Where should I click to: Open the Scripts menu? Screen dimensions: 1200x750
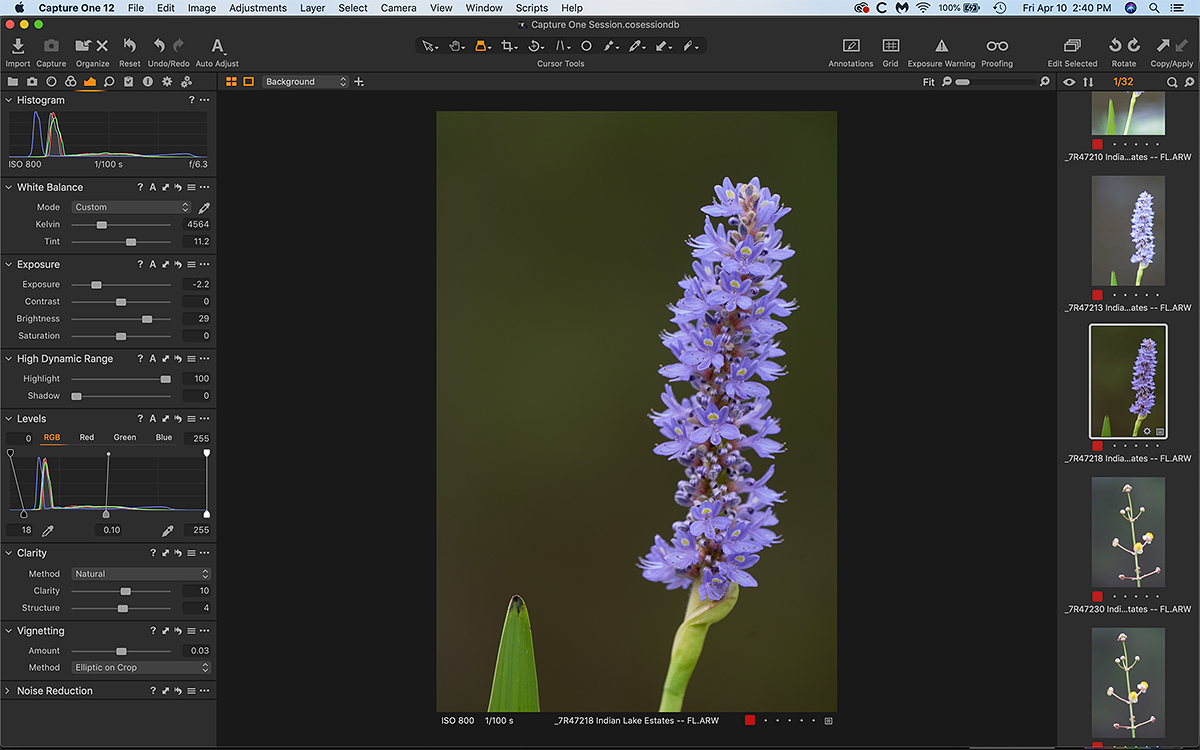pyautogui.click(x=532, y=8)
